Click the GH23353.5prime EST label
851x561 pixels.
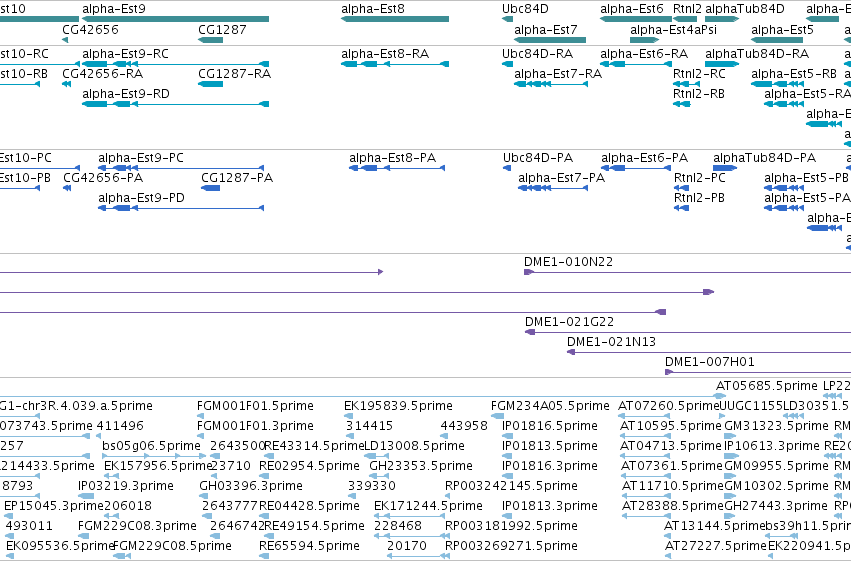(421, 466)
